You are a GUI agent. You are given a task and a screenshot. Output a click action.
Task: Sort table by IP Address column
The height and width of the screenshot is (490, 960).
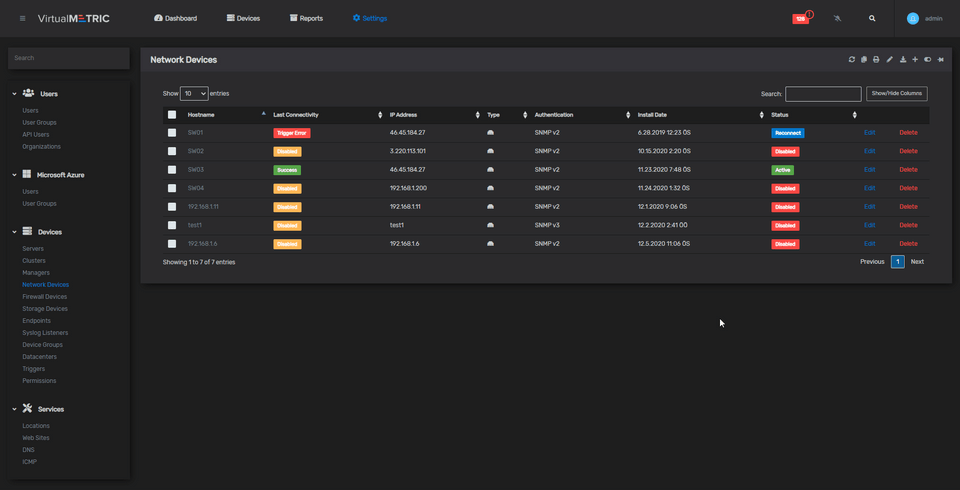[434, 115]
